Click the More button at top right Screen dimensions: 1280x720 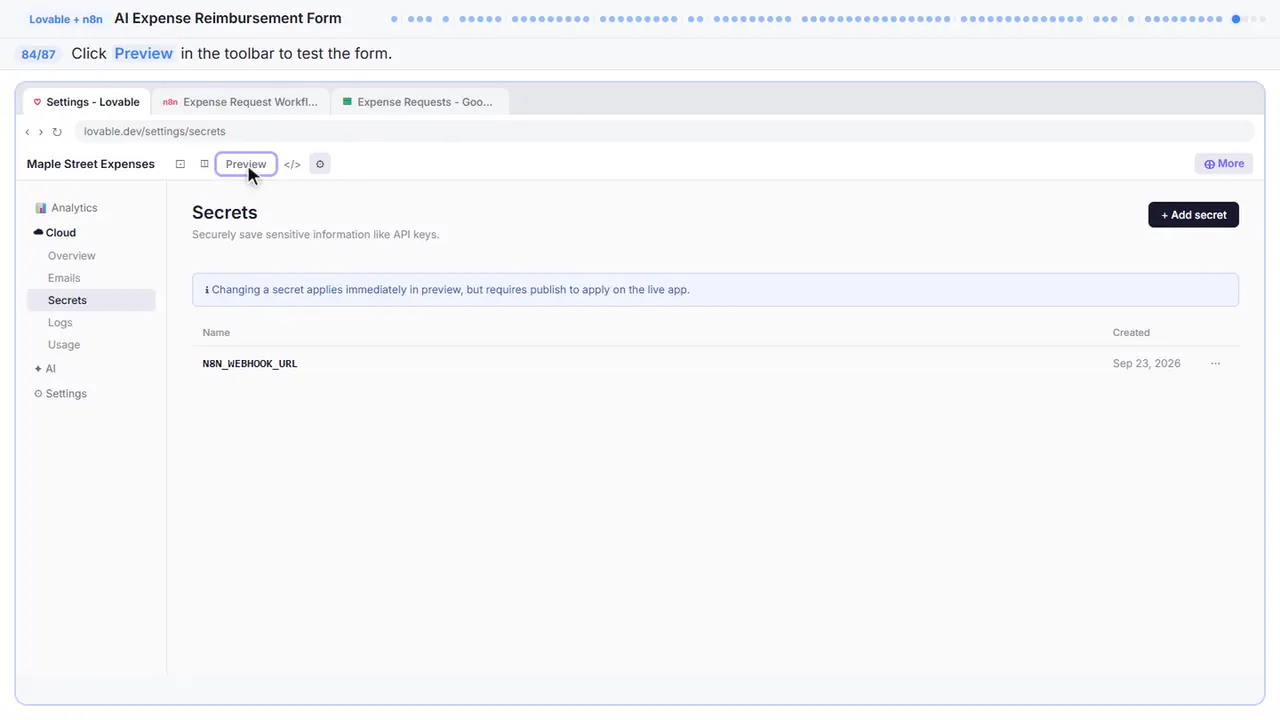point(1224,164)
